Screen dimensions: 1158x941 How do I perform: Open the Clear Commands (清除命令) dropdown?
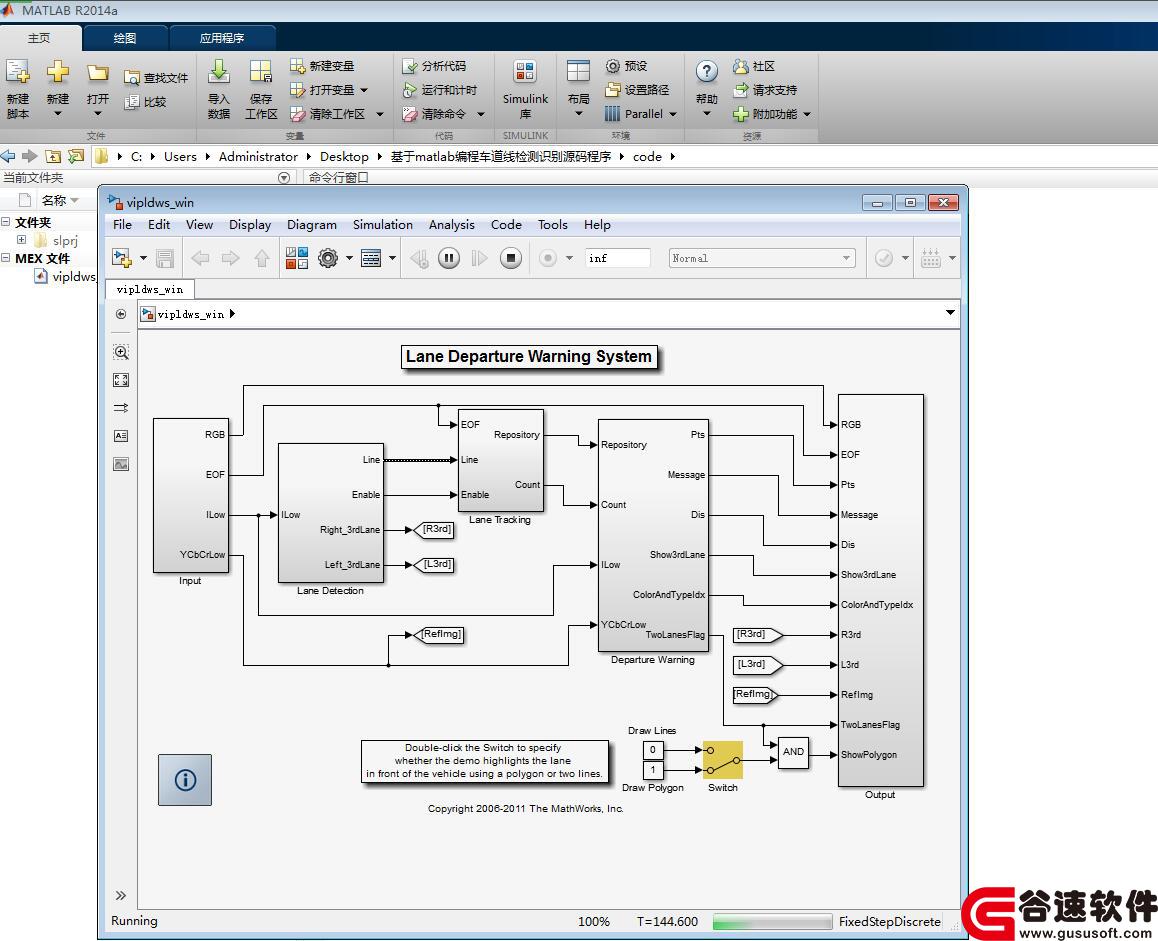click(481, 114)
